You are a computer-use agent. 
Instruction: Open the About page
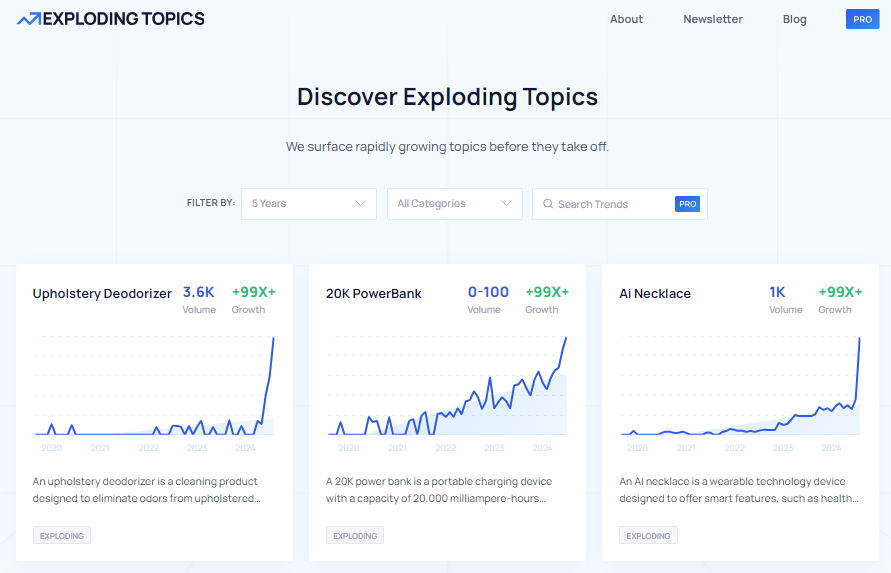(x=626, y=19)
